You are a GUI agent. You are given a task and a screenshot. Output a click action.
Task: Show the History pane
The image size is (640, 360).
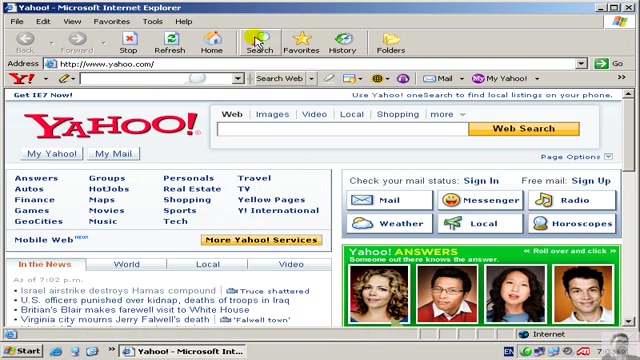pos(343,43)
